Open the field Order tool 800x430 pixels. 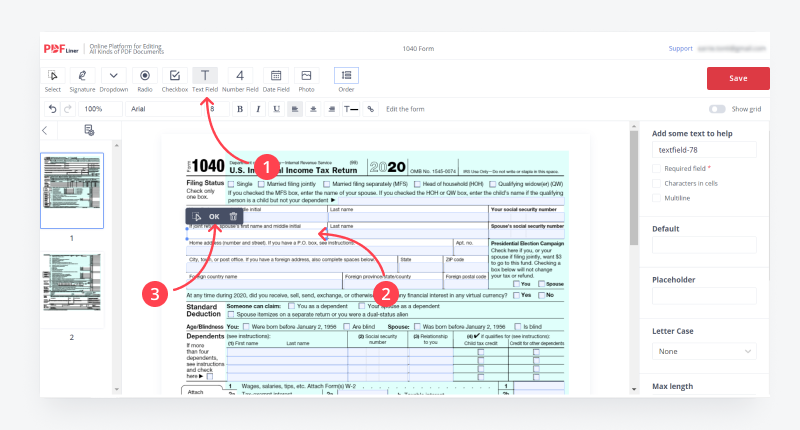(346, 75)
